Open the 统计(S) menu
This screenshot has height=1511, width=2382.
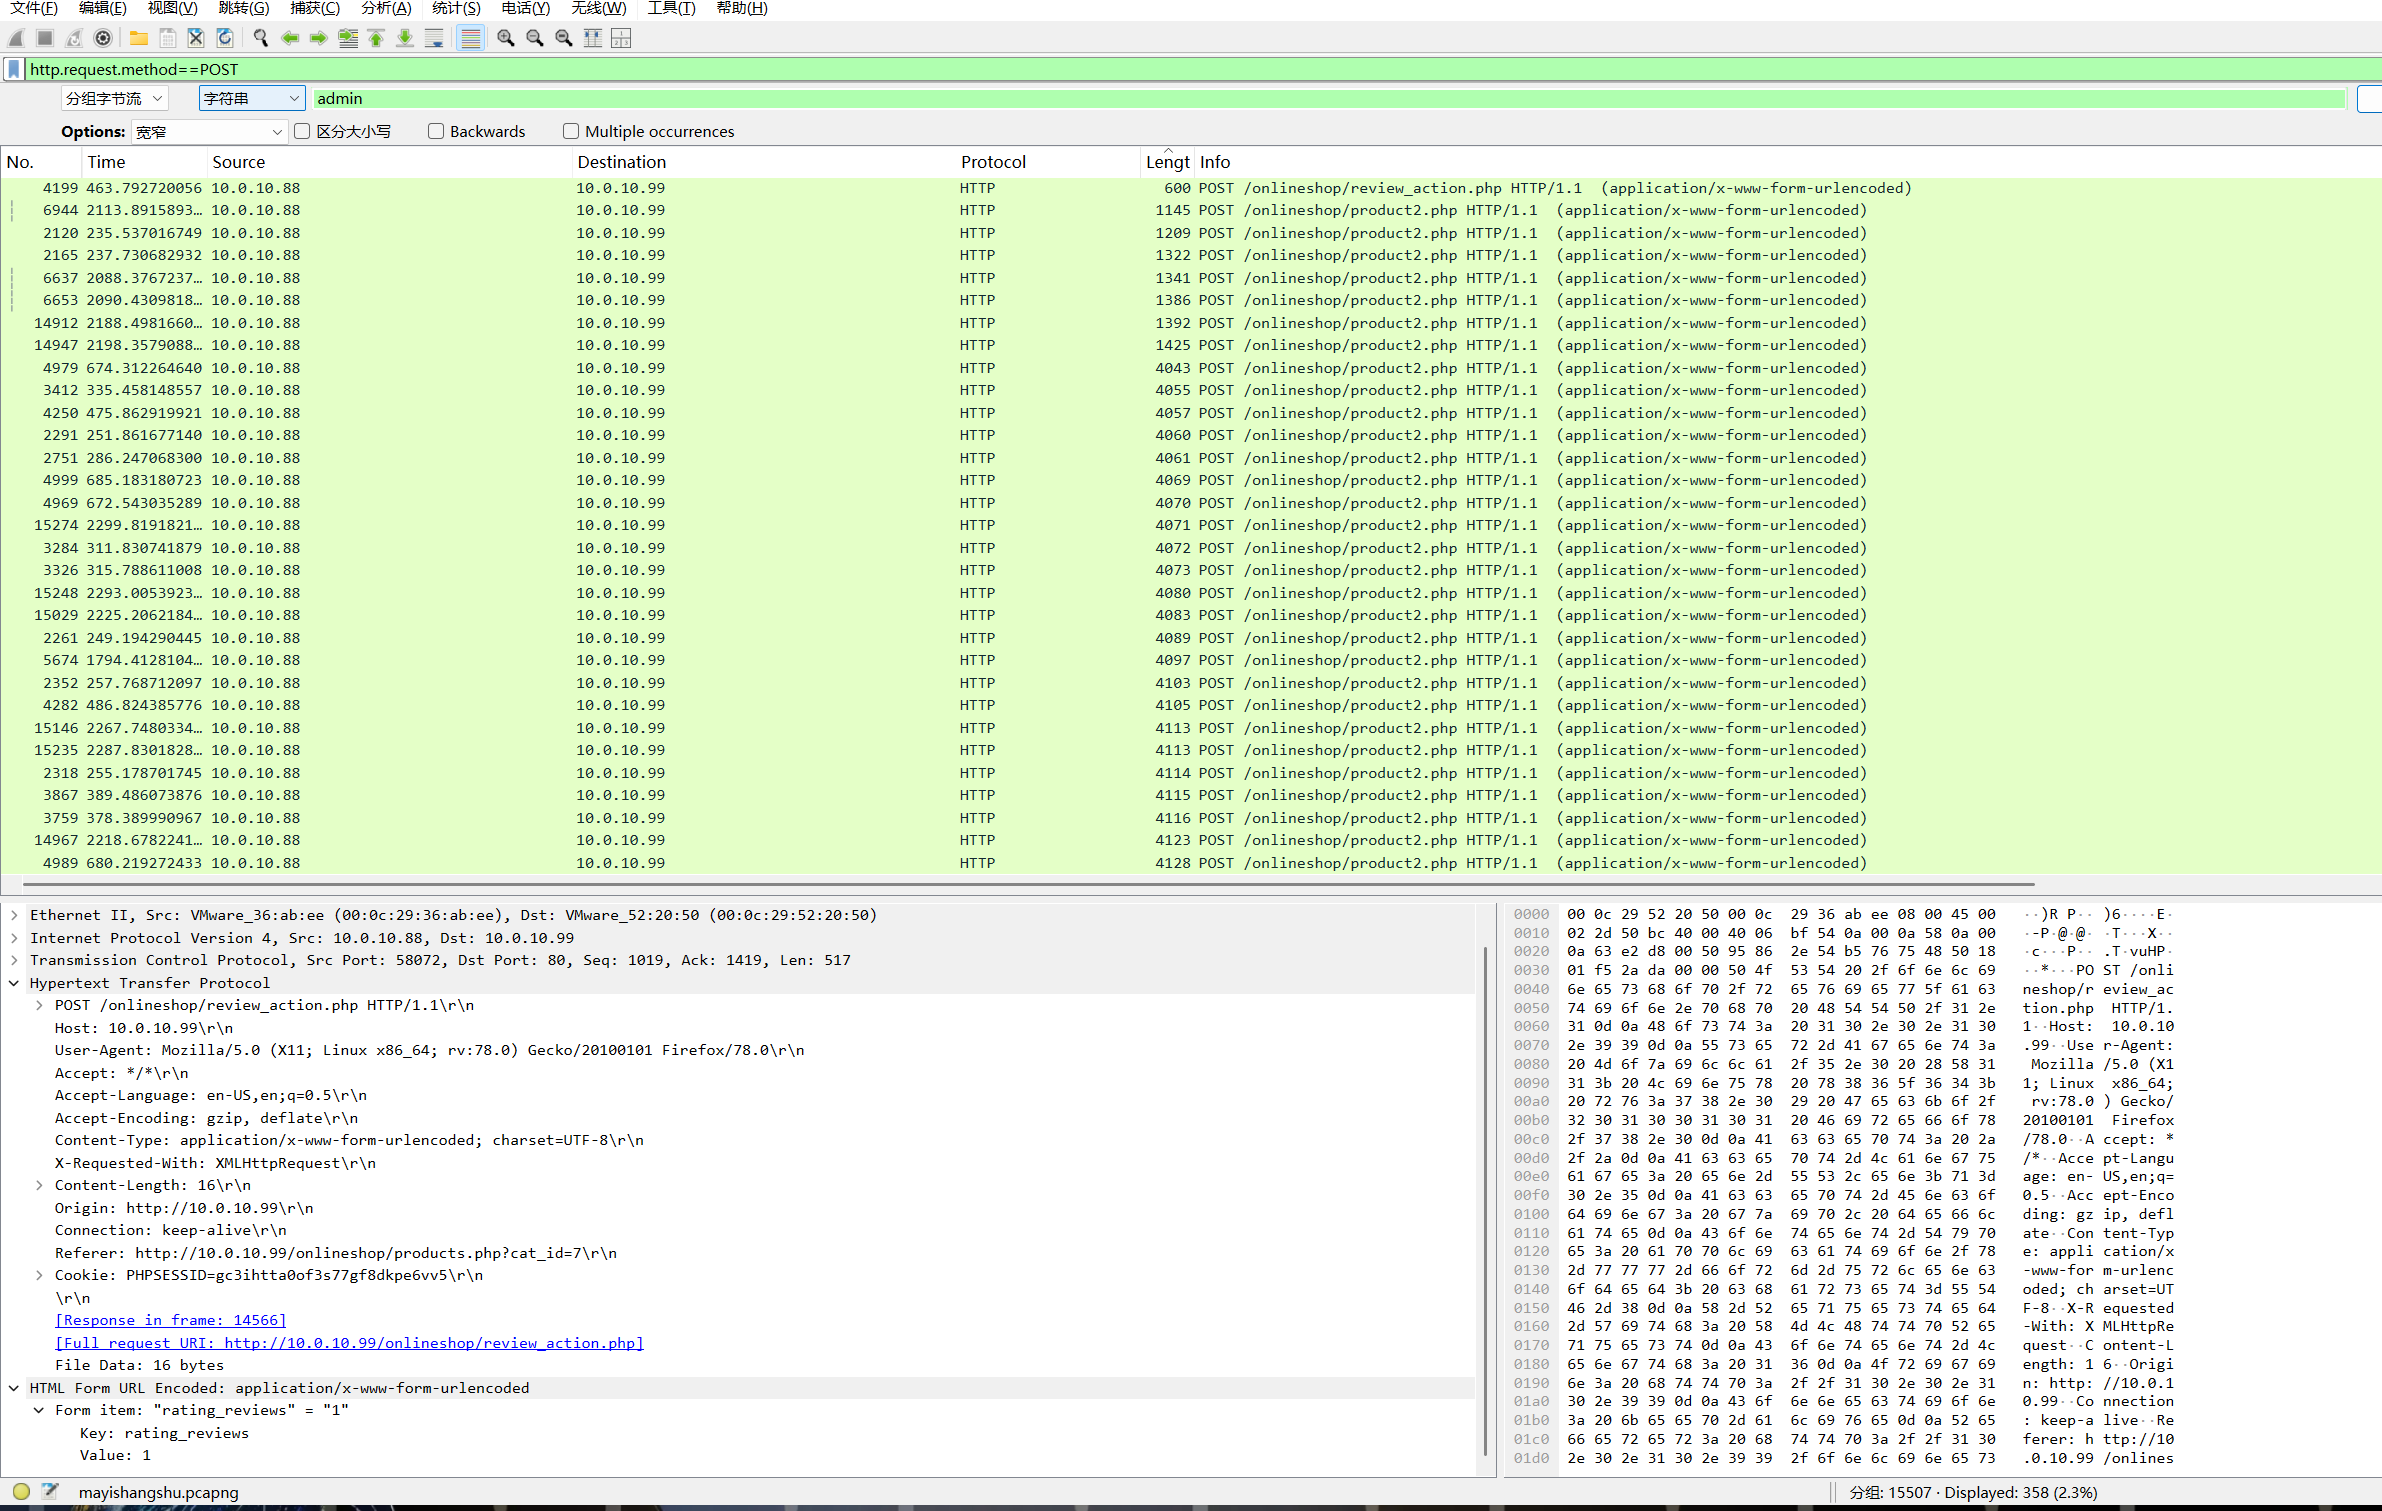[456, 8]
